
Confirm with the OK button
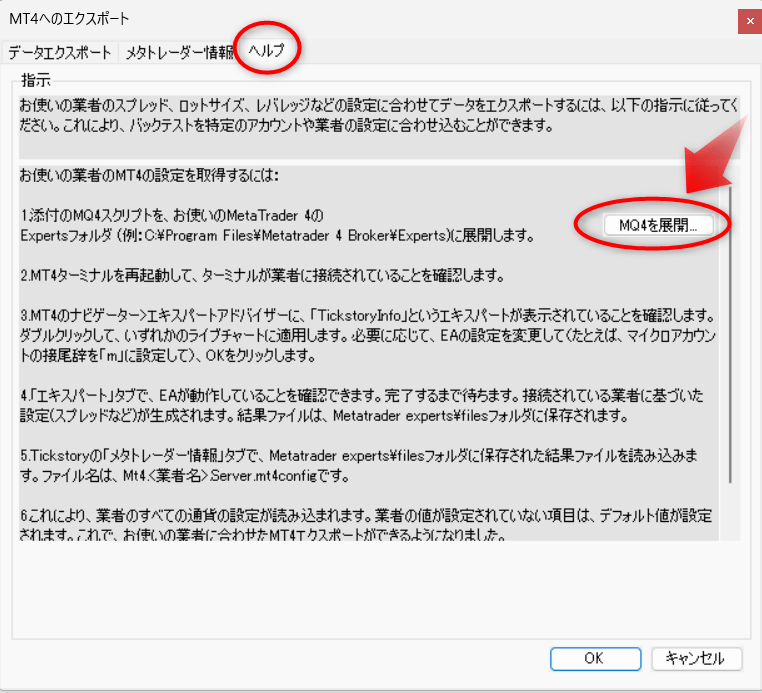click(595, 658)
